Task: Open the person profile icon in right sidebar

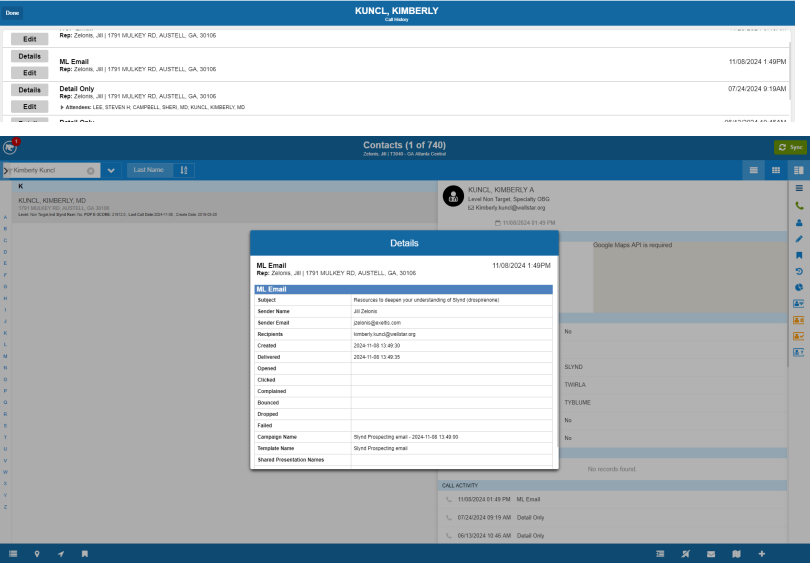Action: point(799,223)
